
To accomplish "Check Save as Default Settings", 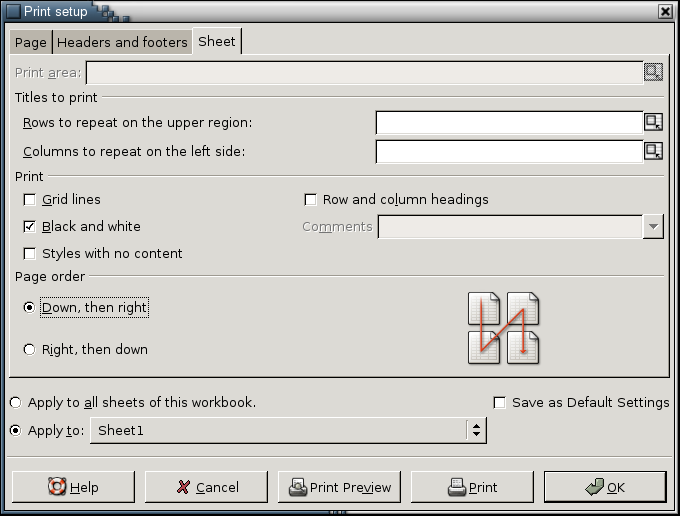I will coord(500,403).
